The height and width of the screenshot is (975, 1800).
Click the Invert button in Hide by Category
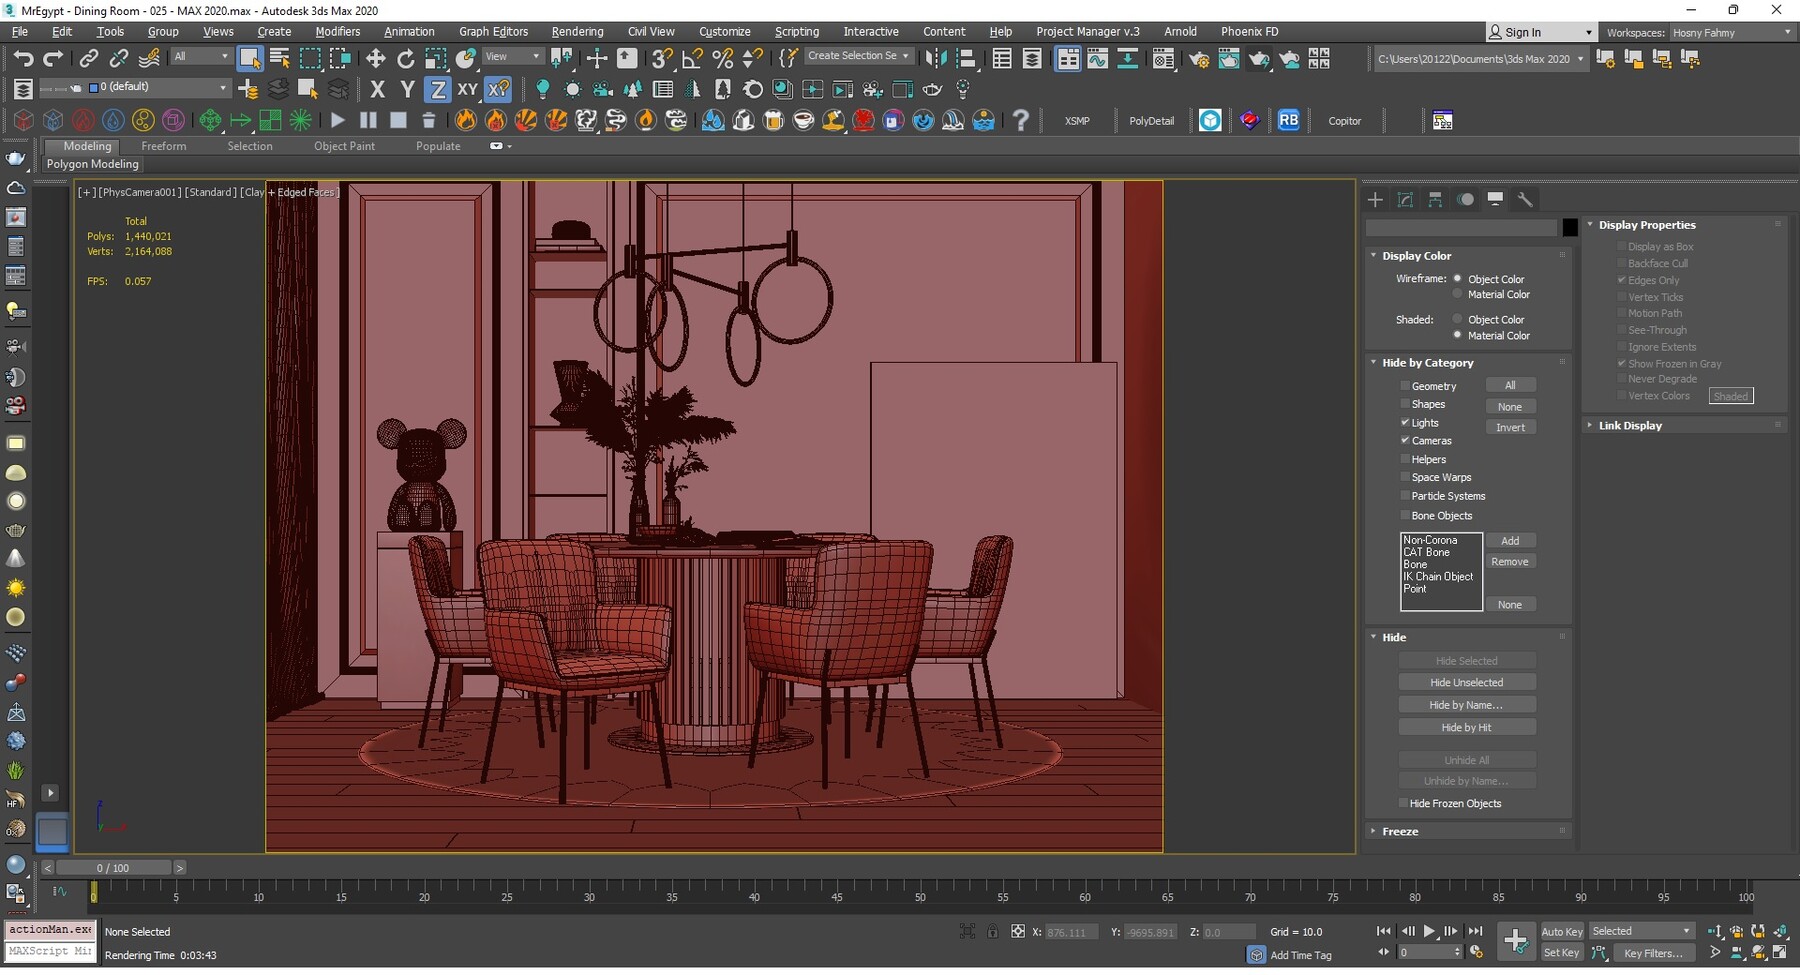click(x=1510, y=427)
